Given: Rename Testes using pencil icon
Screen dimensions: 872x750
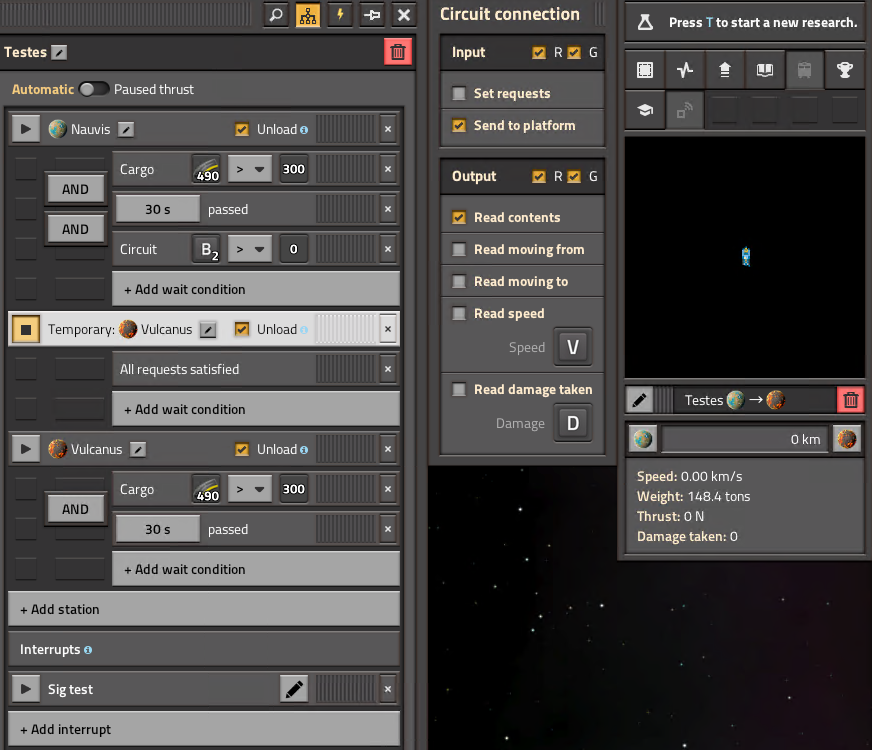Looking at the screenshot, I should (59, 52).
